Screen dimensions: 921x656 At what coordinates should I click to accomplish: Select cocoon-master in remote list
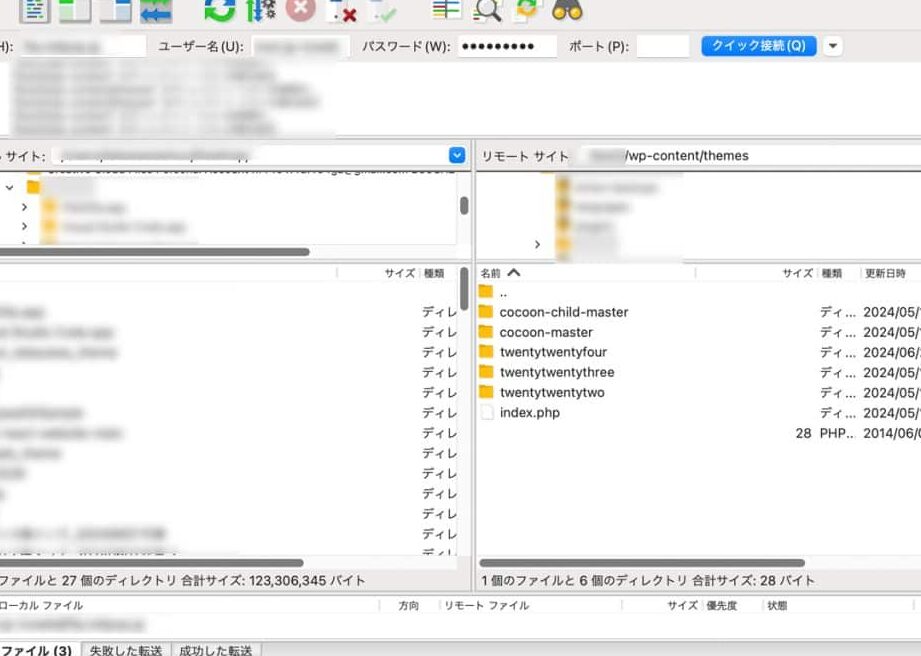click(546, 332)
